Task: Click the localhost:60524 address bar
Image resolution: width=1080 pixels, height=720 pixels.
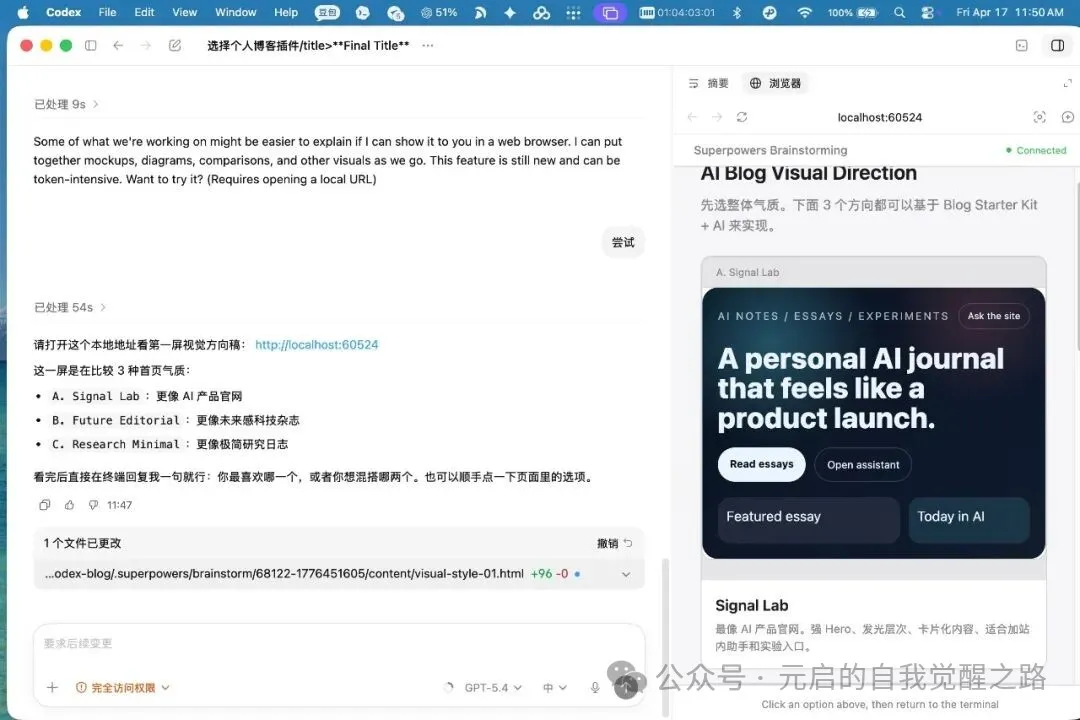Action: tap(880, 117)
